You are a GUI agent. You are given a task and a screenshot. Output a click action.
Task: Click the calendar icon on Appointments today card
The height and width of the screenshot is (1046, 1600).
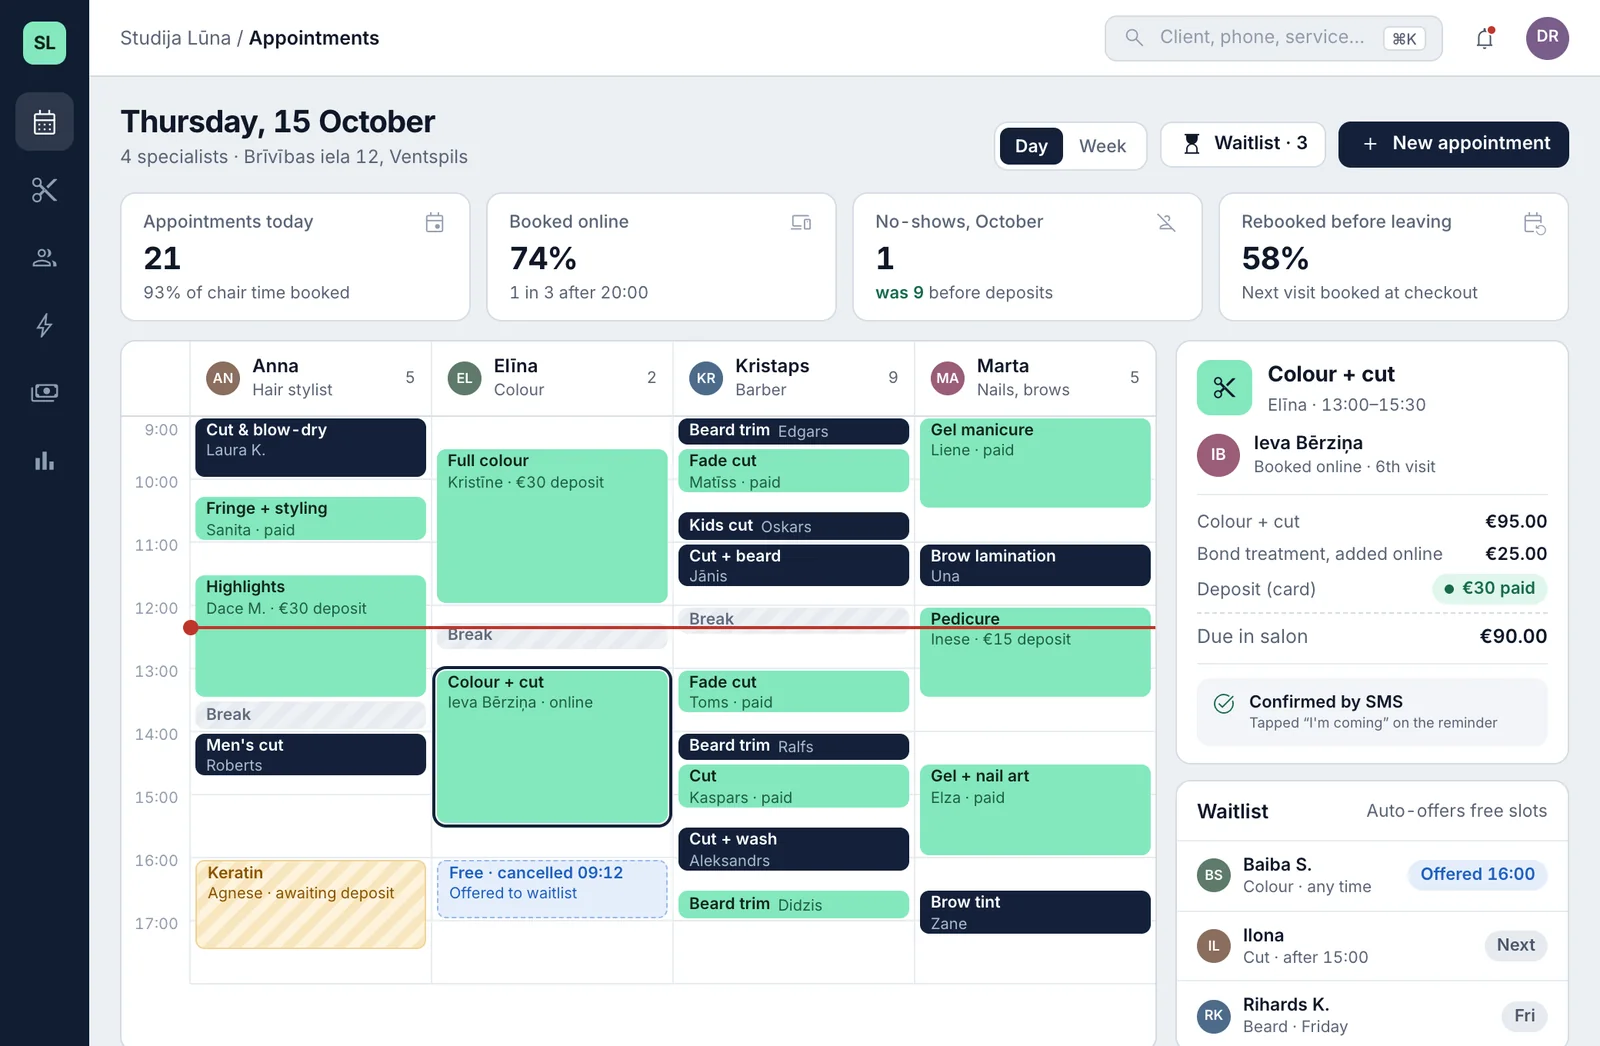coord(435,223)
